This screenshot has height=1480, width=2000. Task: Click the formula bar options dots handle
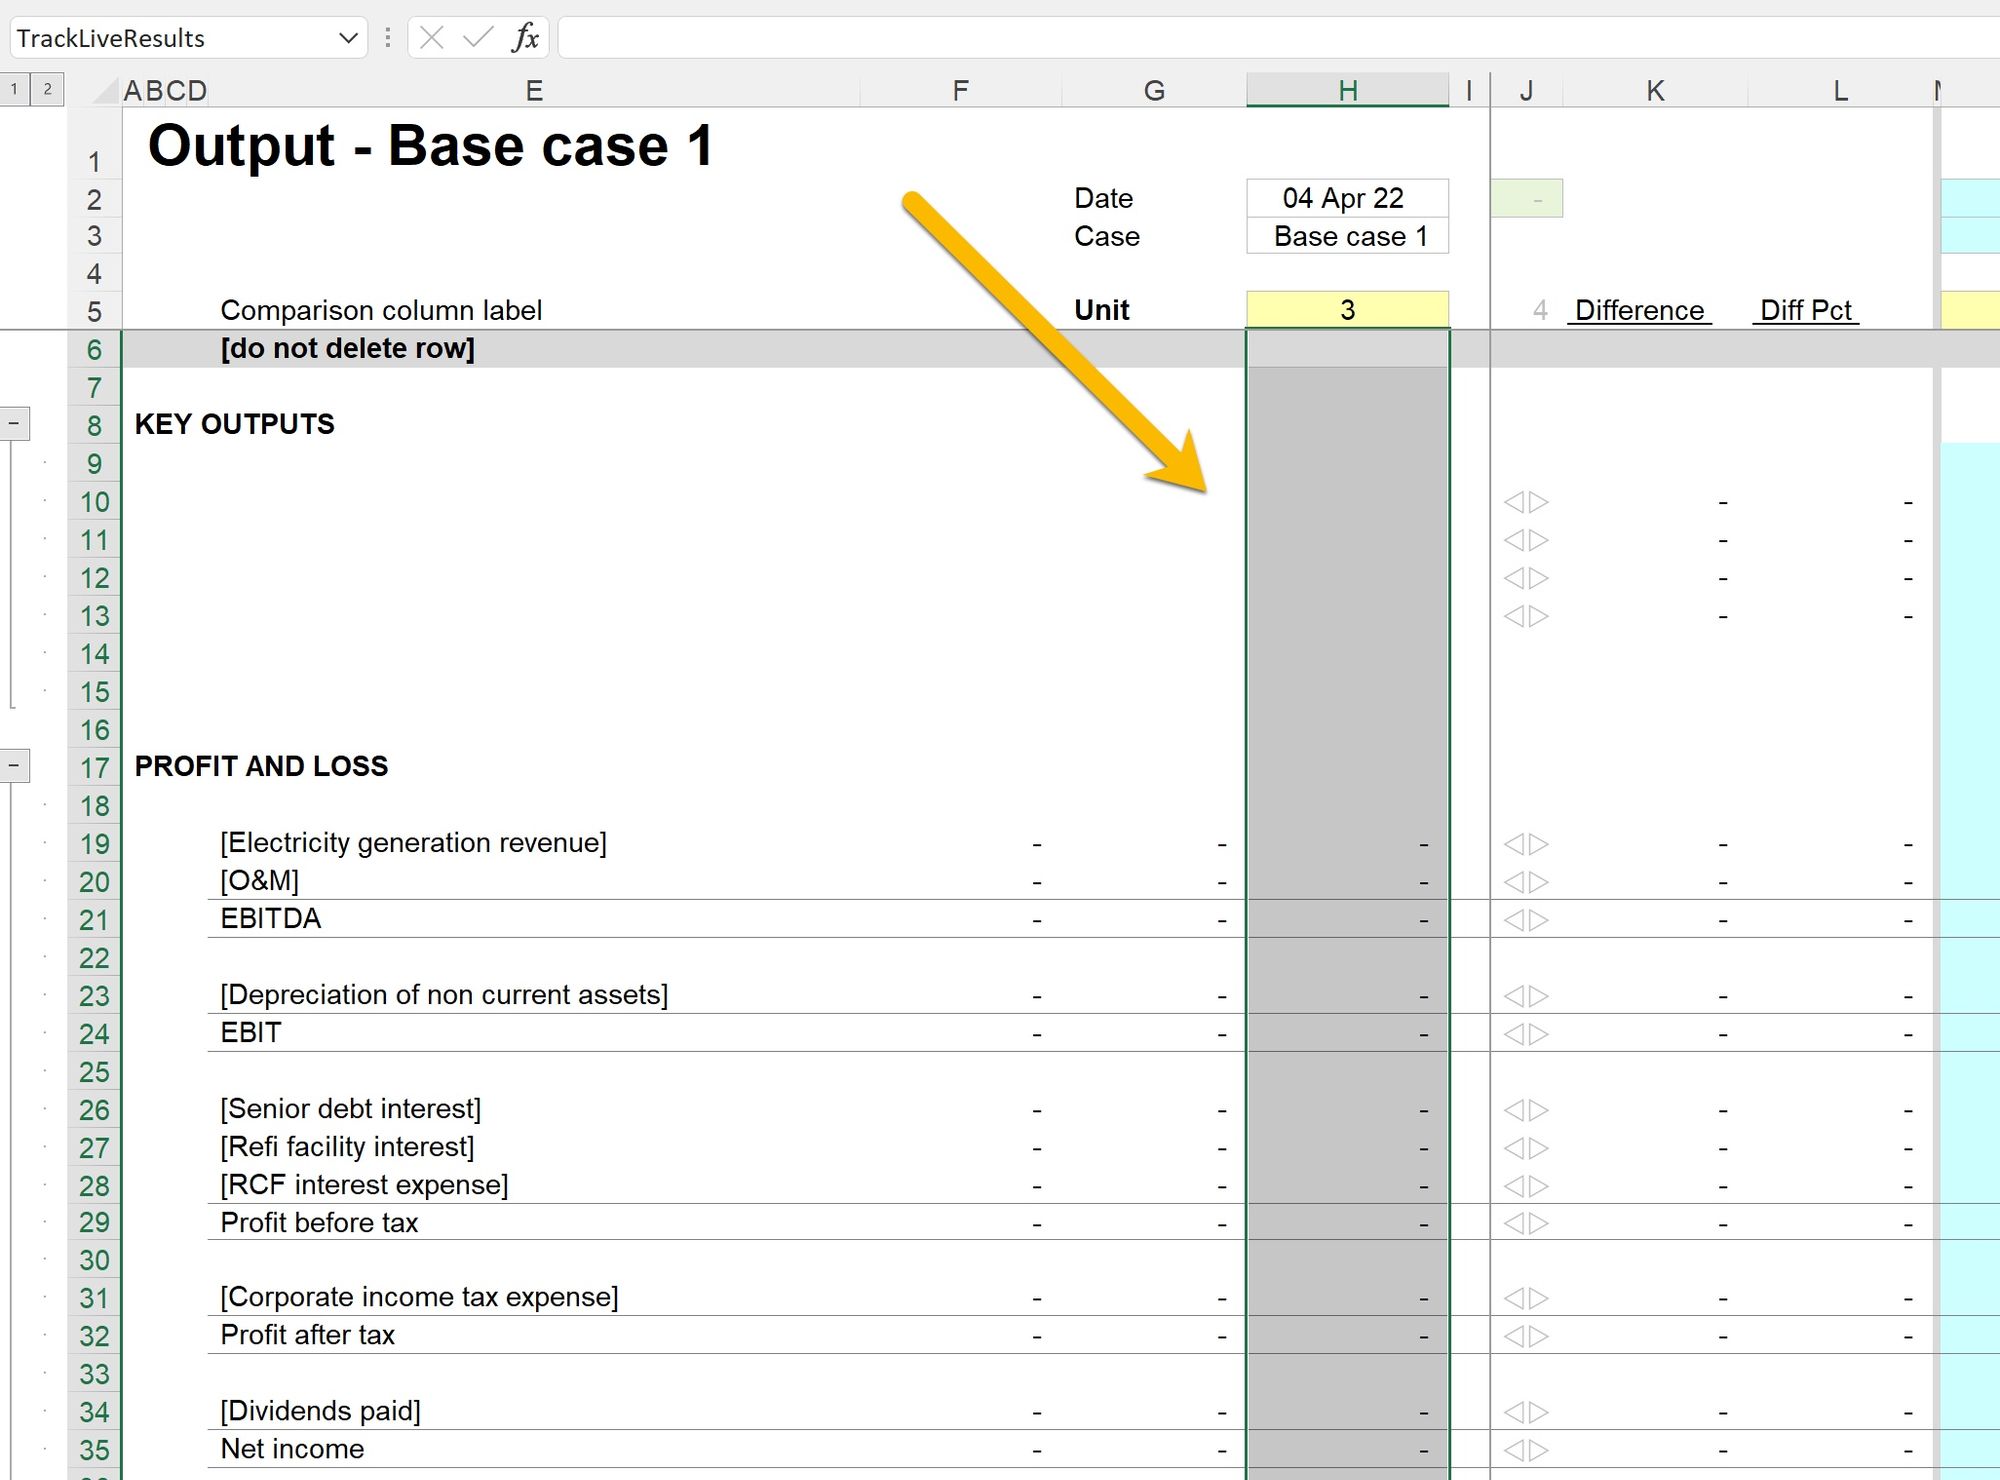pos(388,38)
